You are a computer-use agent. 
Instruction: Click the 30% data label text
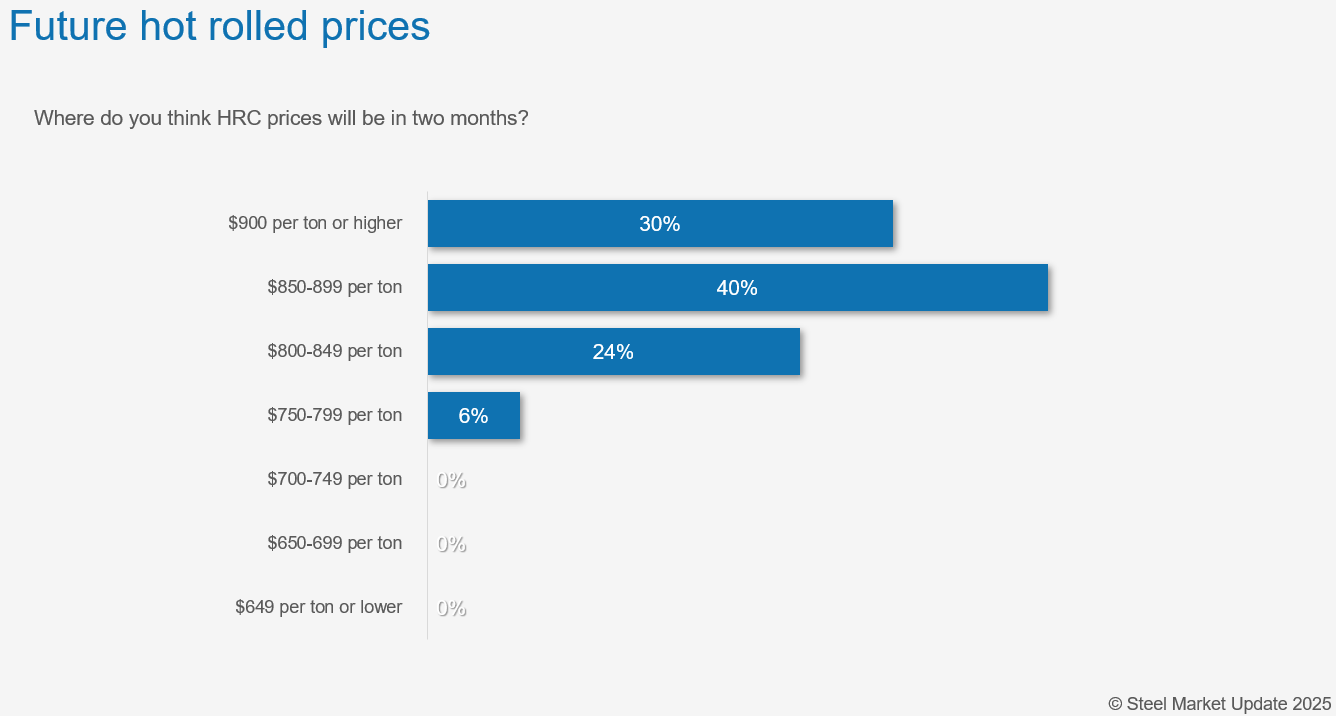(x=660, y=224)
